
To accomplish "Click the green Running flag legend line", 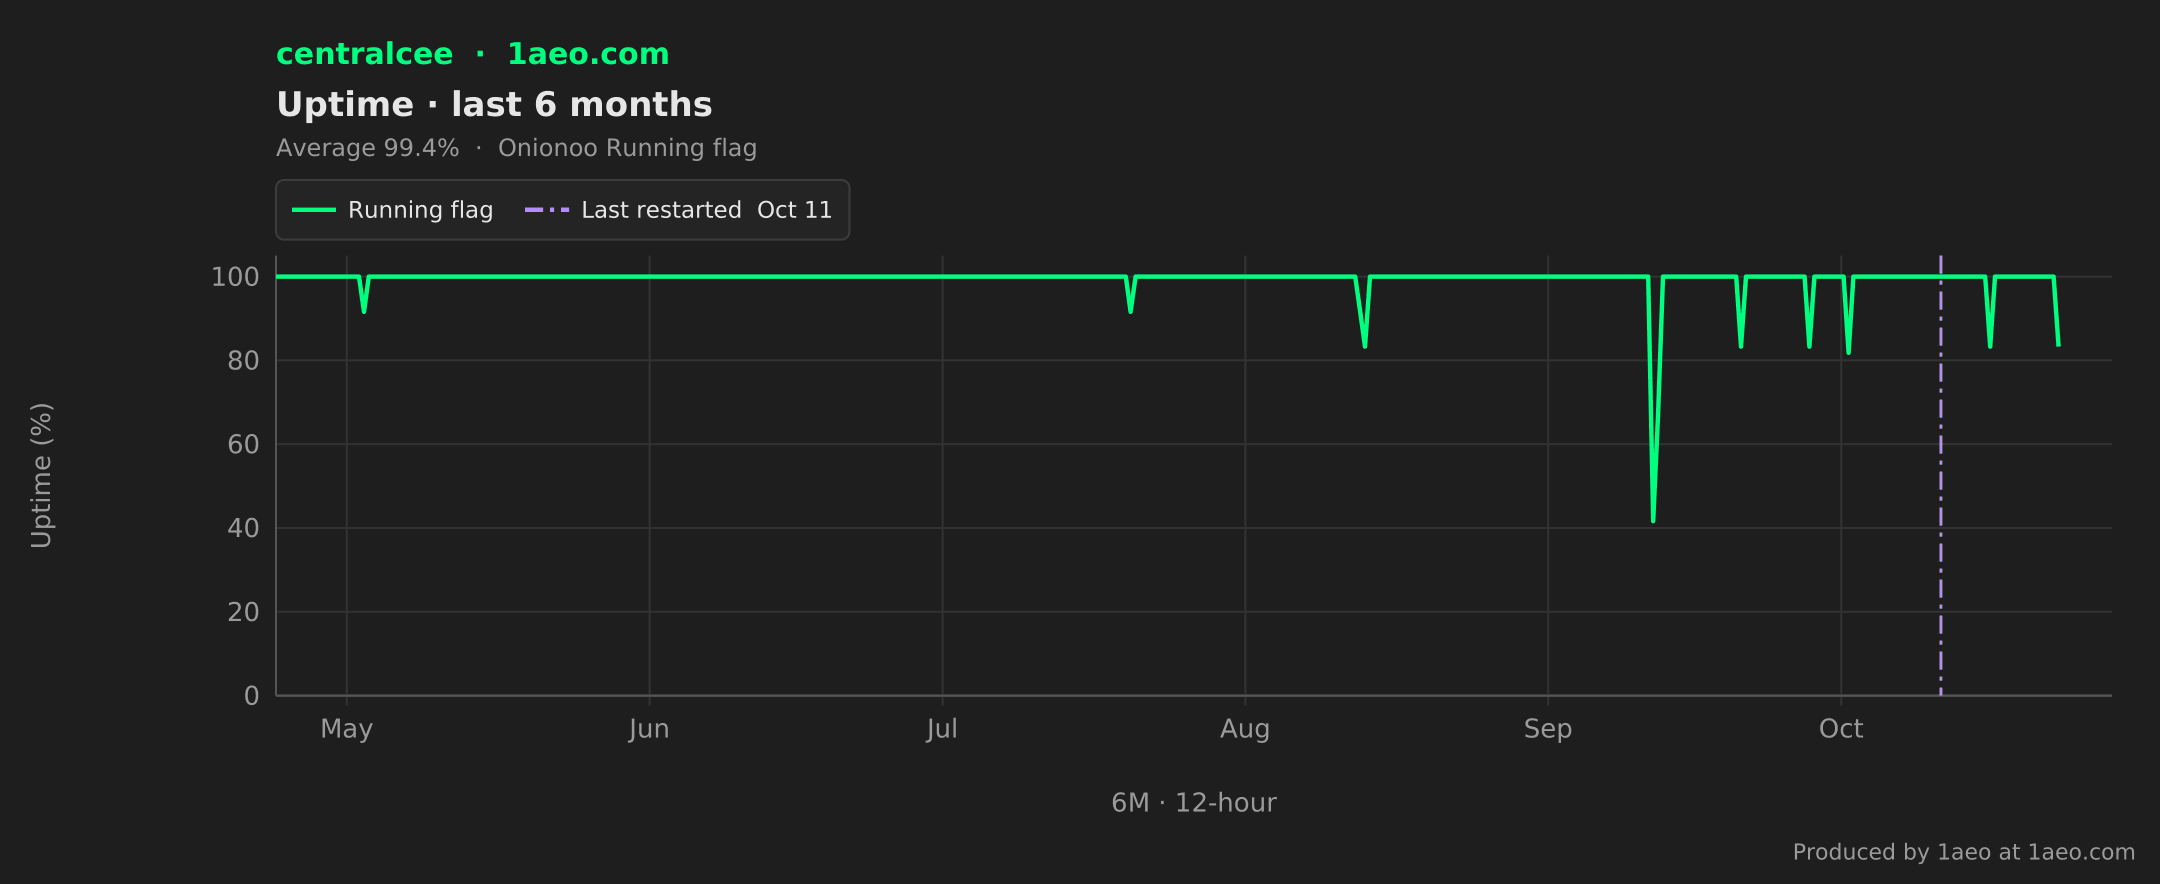I will [x=313, y=210].
